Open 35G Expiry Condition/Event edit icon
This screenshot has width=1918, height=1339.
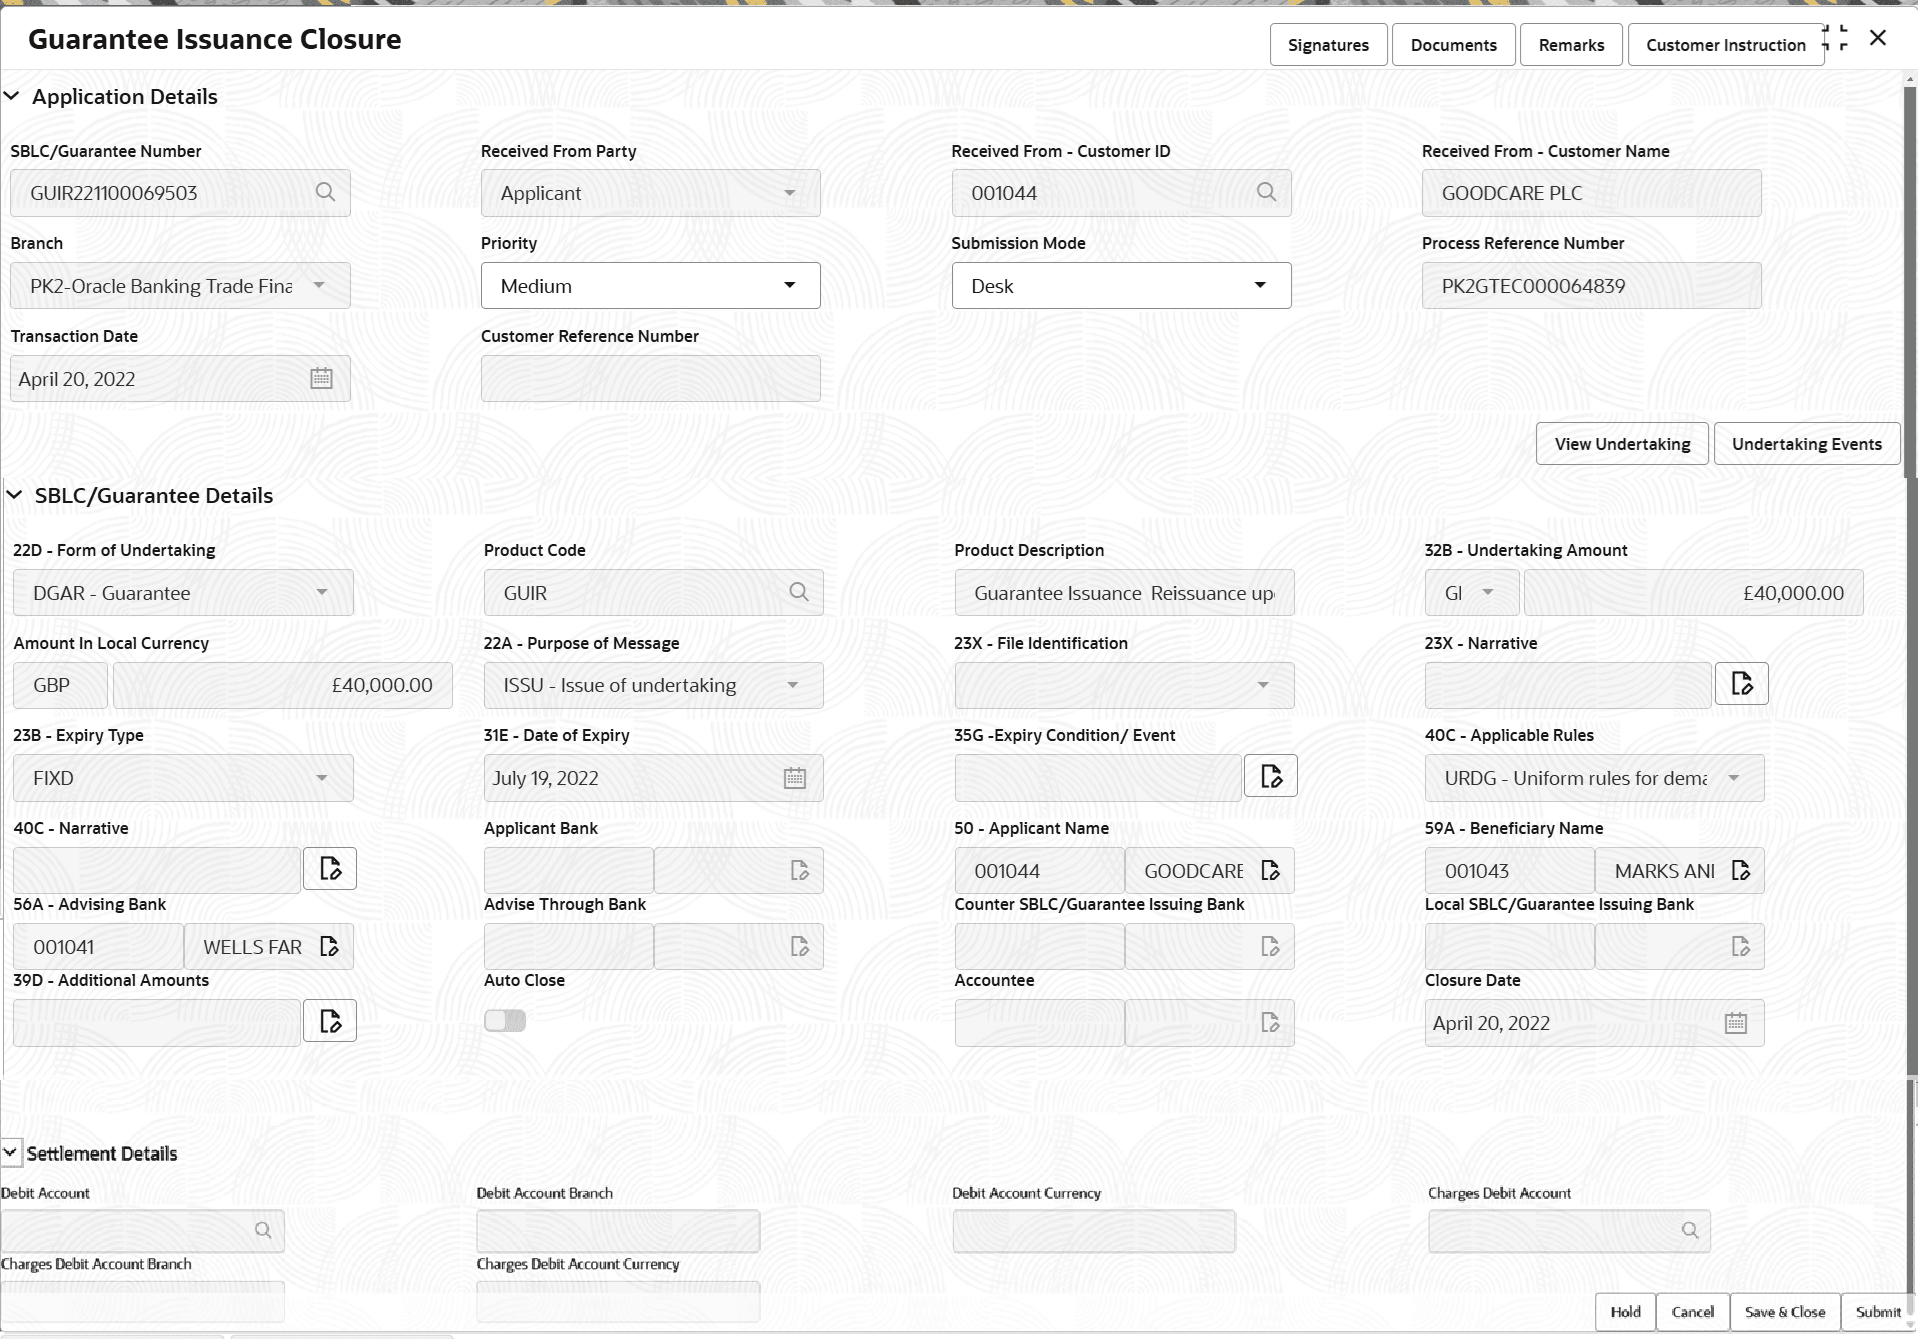click(x=1270, y=776)
